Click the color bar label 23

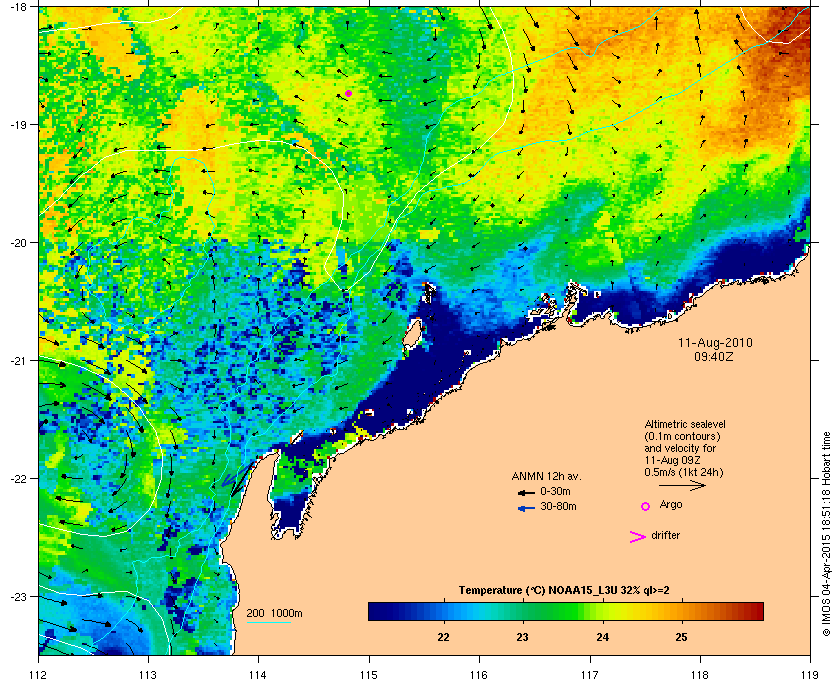[522, 637]
